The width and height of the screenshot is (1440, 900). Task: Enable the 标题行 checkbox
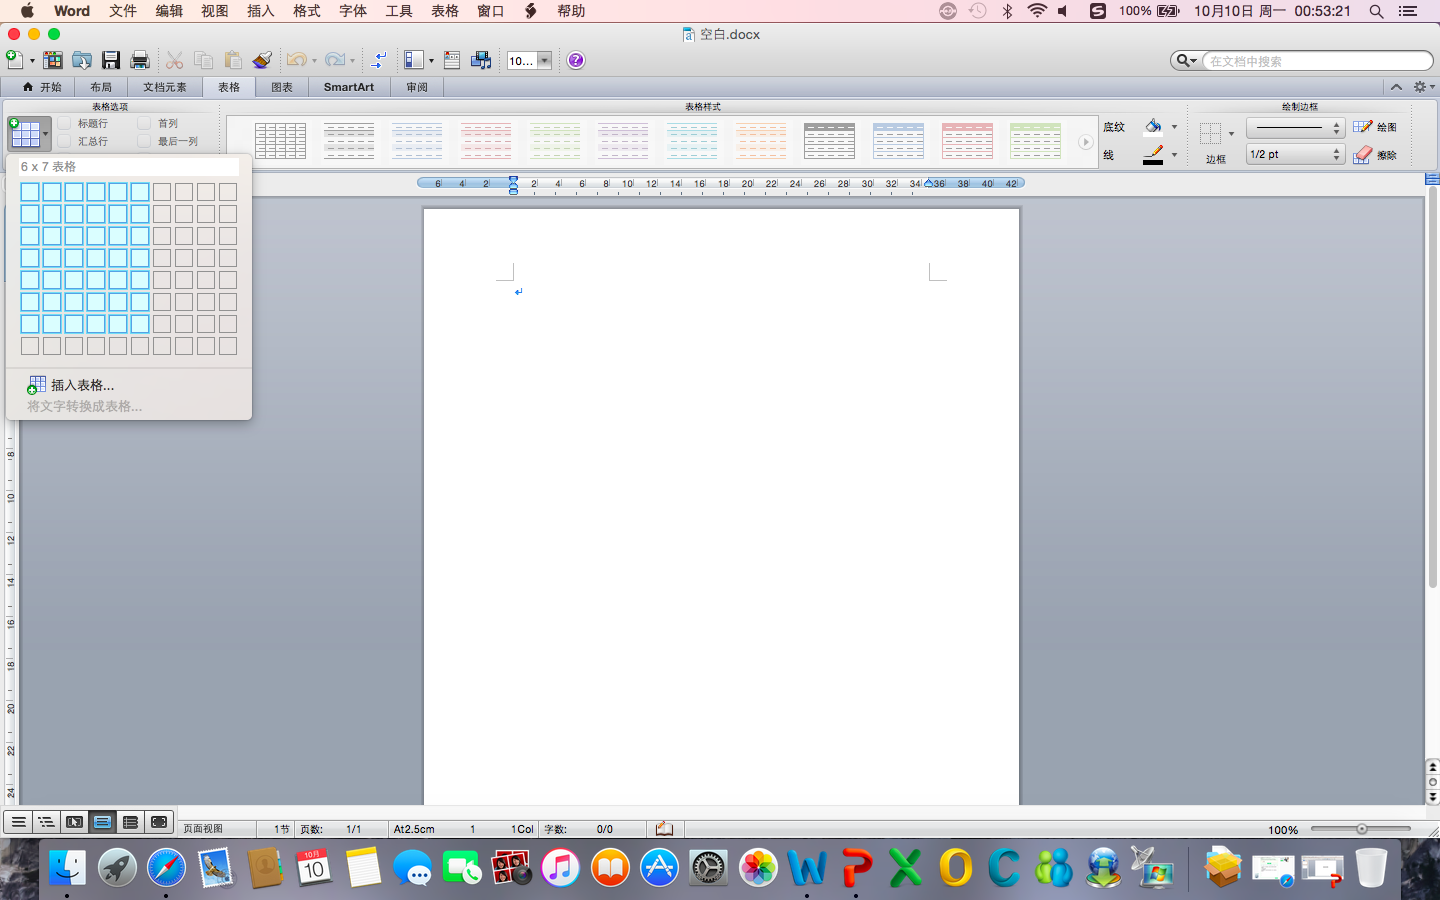click(x=65, y=124)
